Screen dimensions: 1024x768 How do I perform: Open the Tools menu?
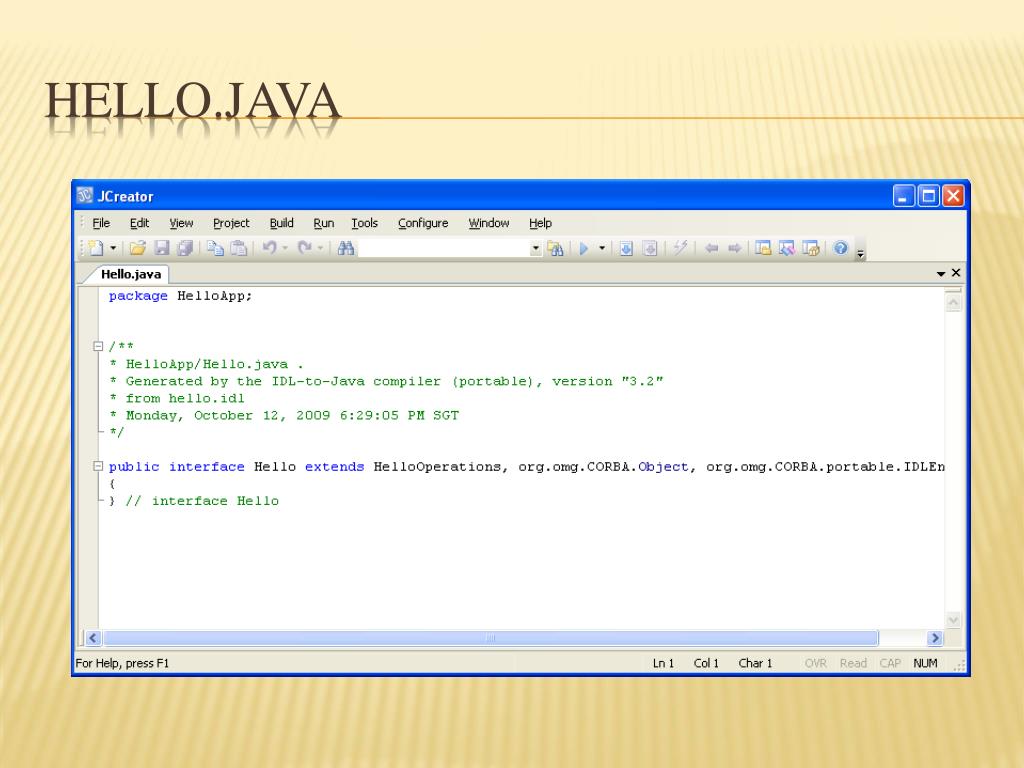364,223
